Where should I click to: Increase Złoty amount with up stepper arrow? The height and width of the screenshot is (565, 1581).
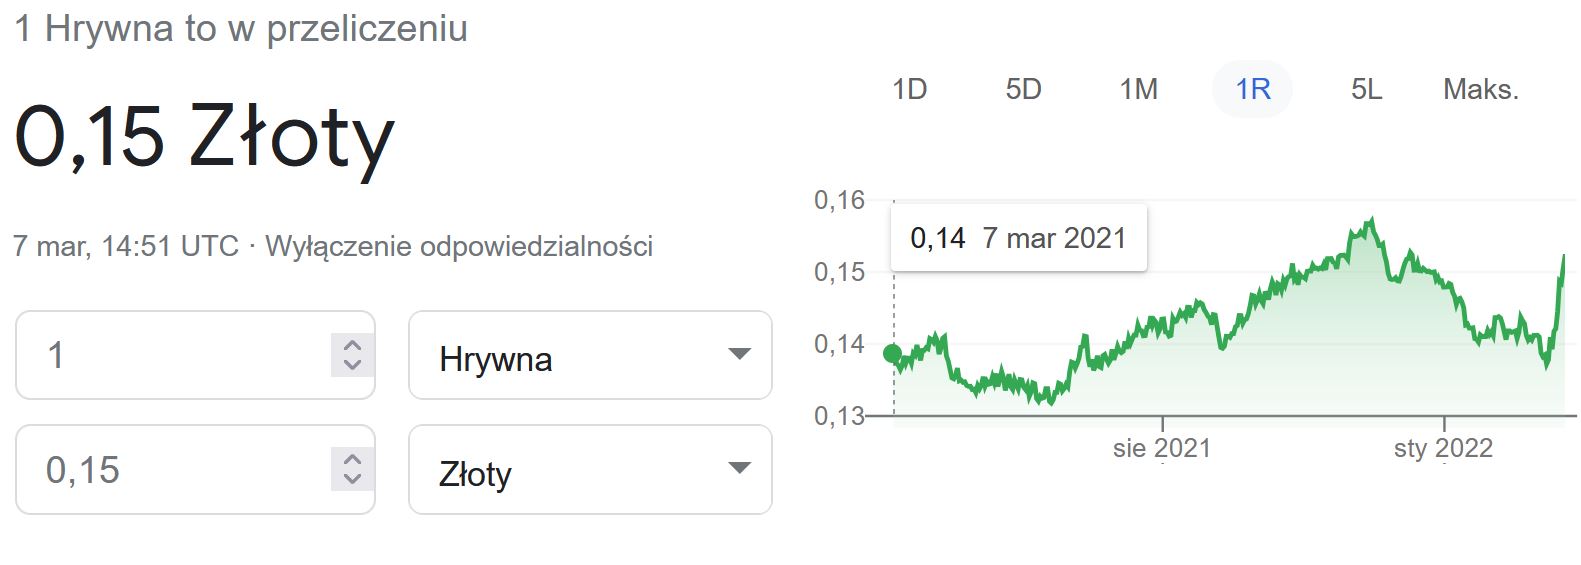(352, 460)
